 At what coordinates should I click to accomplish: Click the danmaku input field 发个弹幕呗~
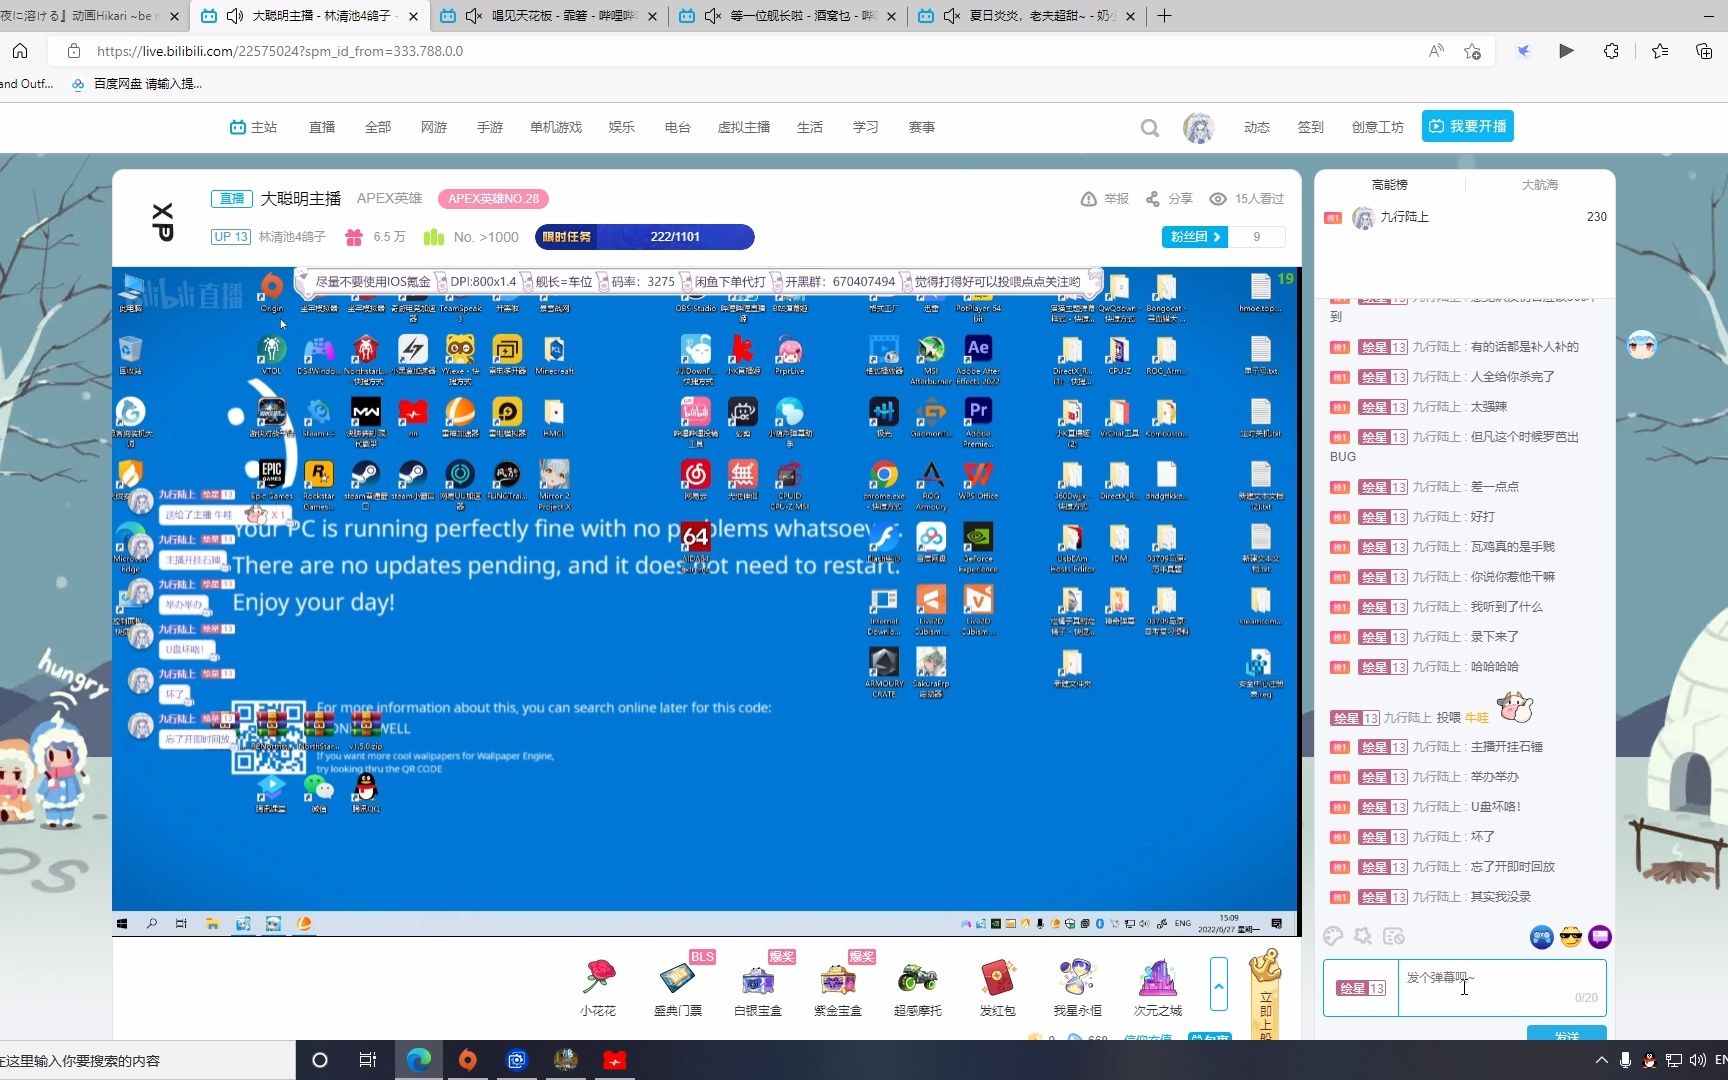coord(1502,987)
